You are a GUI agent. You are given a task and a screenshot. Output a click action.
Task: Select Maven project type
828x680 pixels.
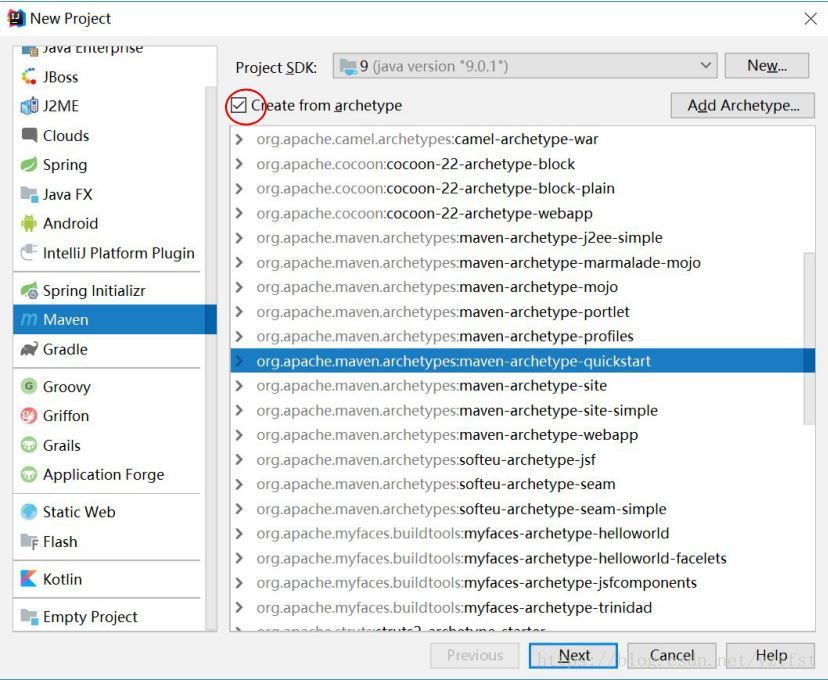click(115, 319)
